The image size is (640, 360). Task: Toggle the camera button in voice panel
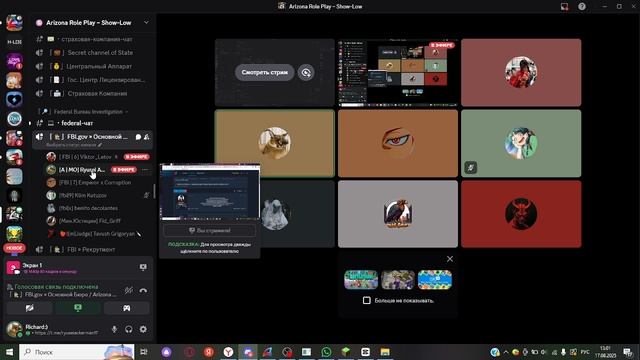[29, 308]
